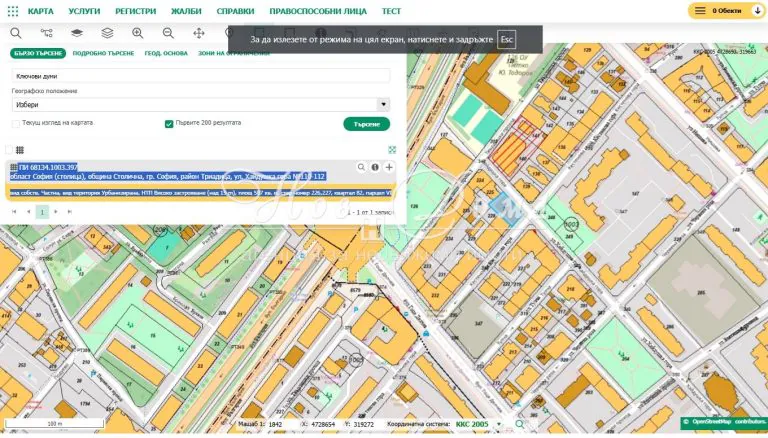This screenshot has height=438, width=768.
Task: Open the 'Регистри' menu
Action: [x=135, y=11]
